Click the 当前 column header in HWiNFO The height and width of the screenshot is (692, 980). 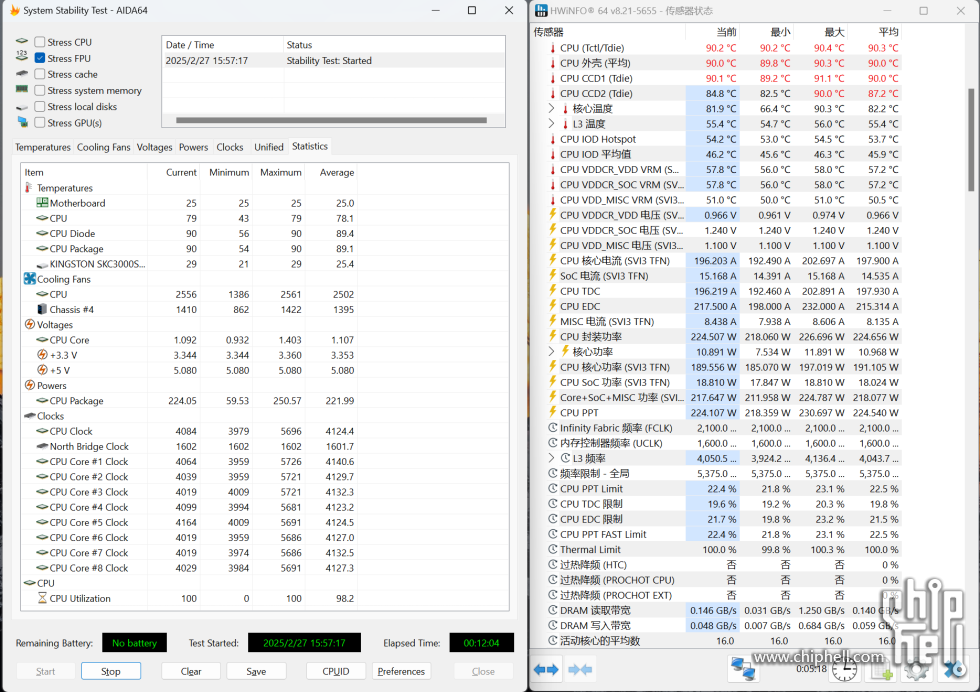pyautogui.click(x=712, y=32)
